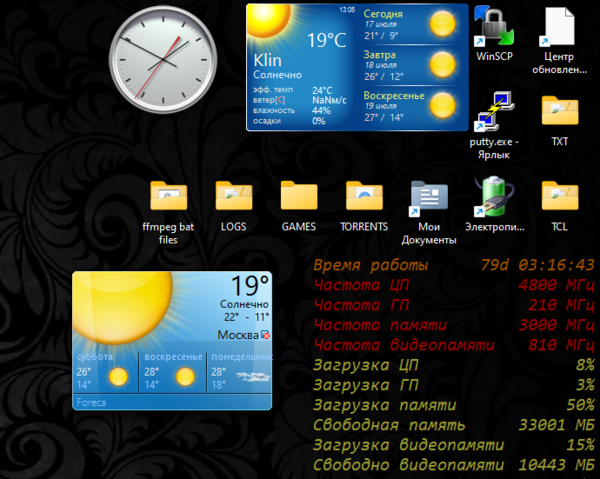Click Воскресенье forecast row in Klin gadget

point(410,106)
